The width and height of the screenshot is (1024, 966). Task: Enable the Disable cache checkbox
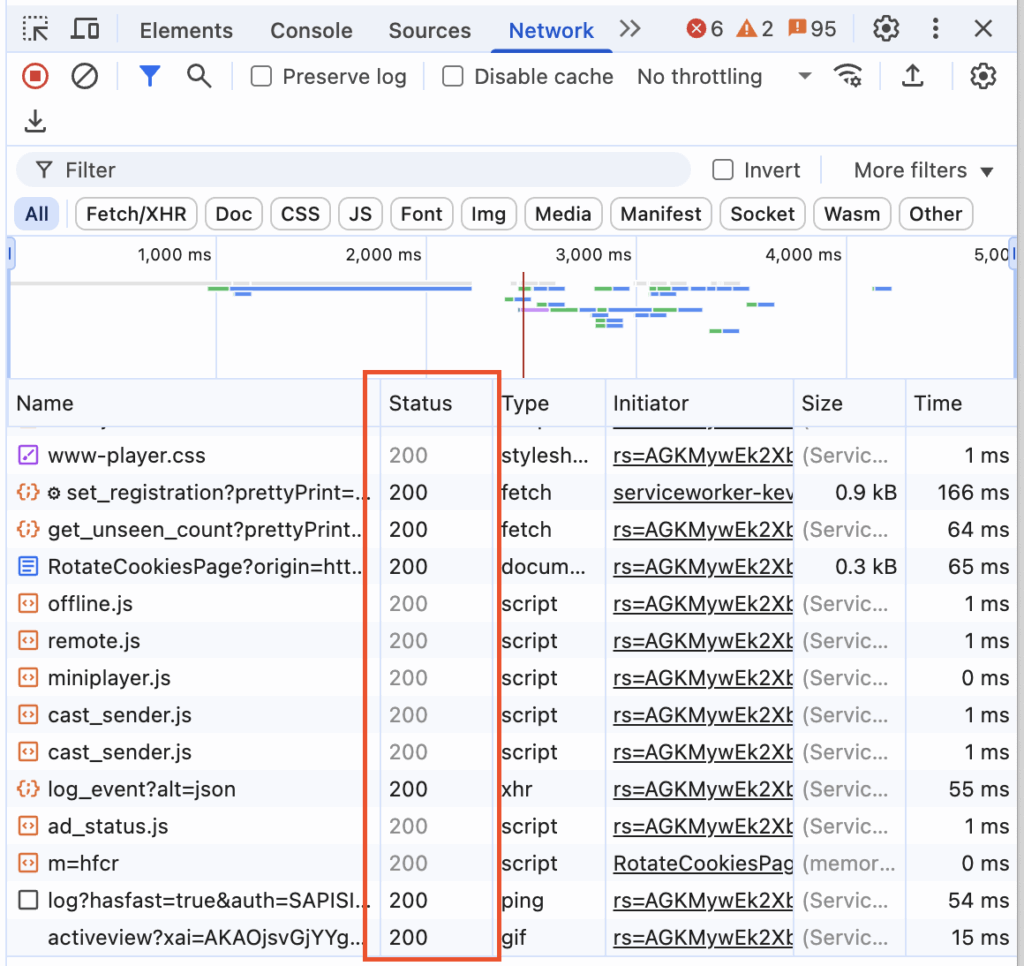pos(453,76)
